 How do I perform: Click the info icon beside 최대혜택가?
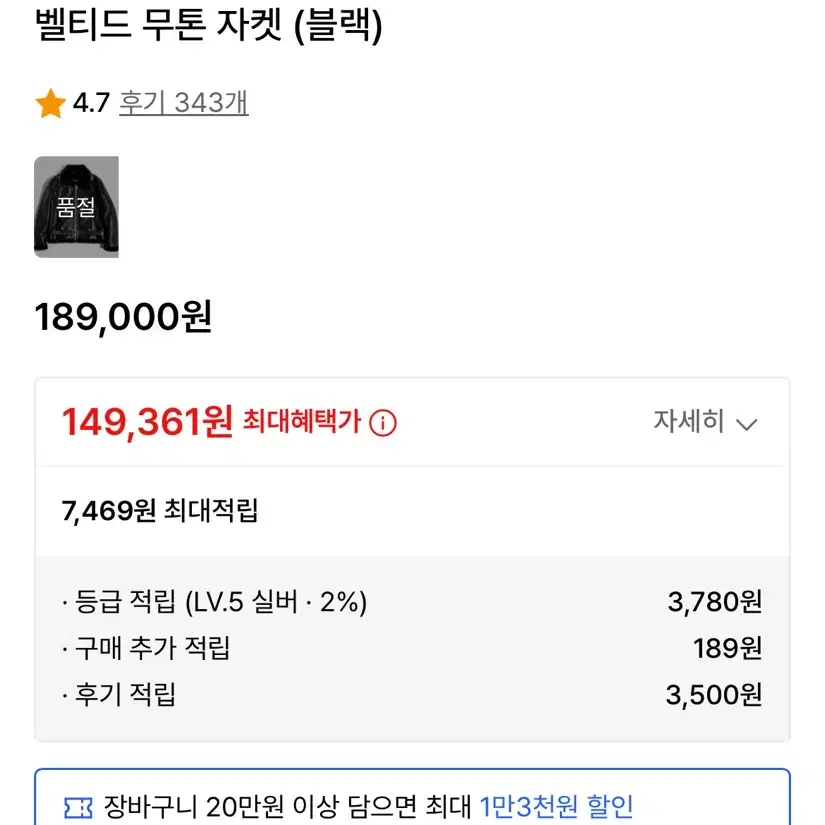coord(383,423)
